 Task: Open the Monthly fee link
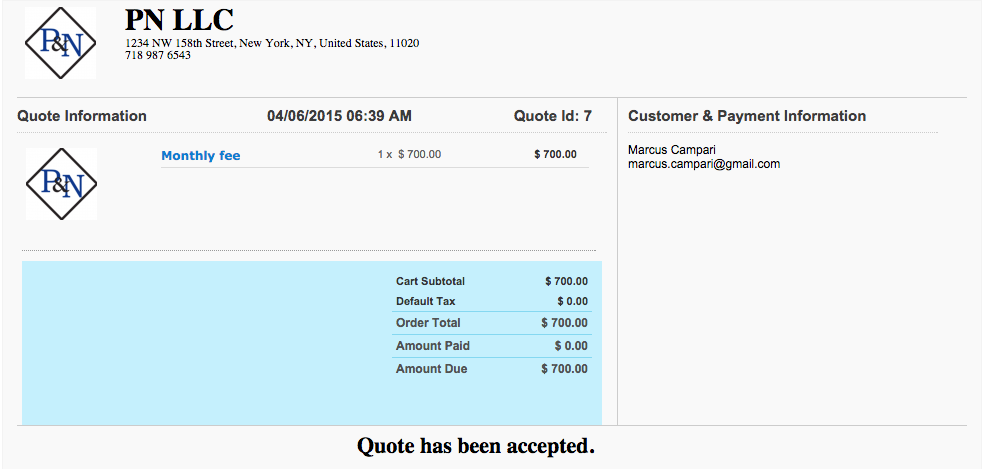[x=200, y=155]
